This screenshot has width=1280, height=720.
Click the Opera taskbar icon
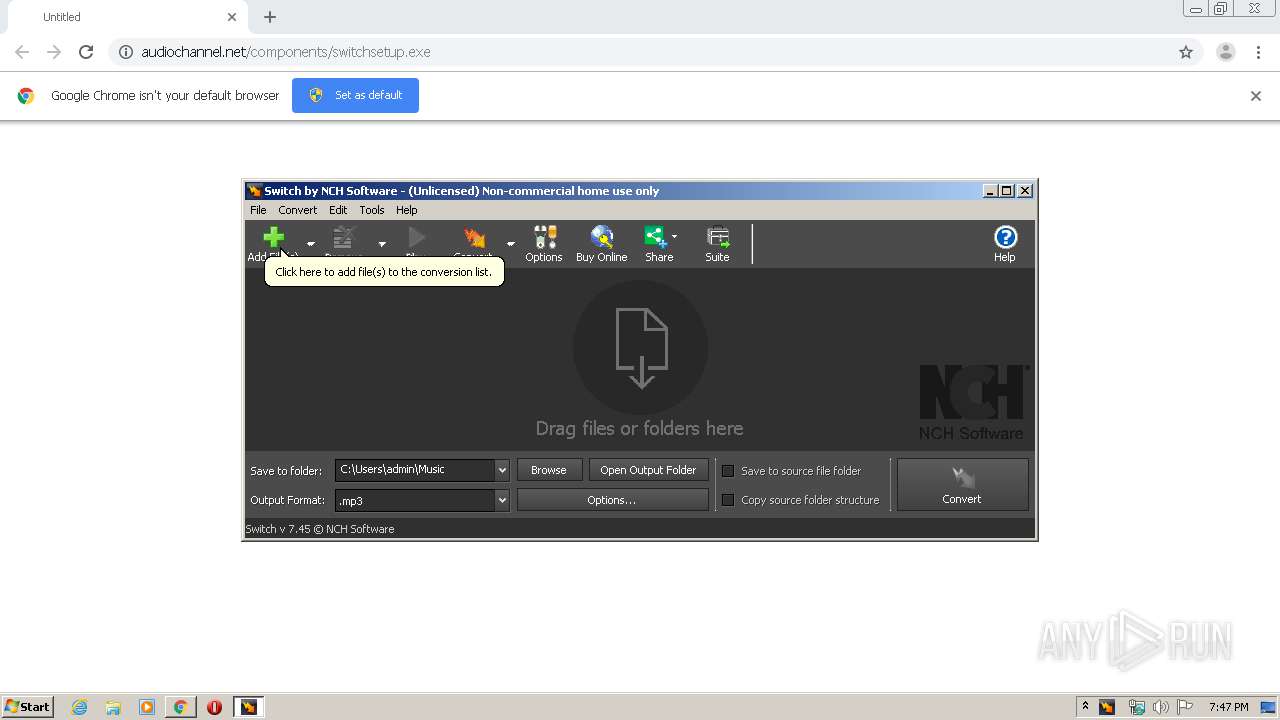tap(214, 707)
